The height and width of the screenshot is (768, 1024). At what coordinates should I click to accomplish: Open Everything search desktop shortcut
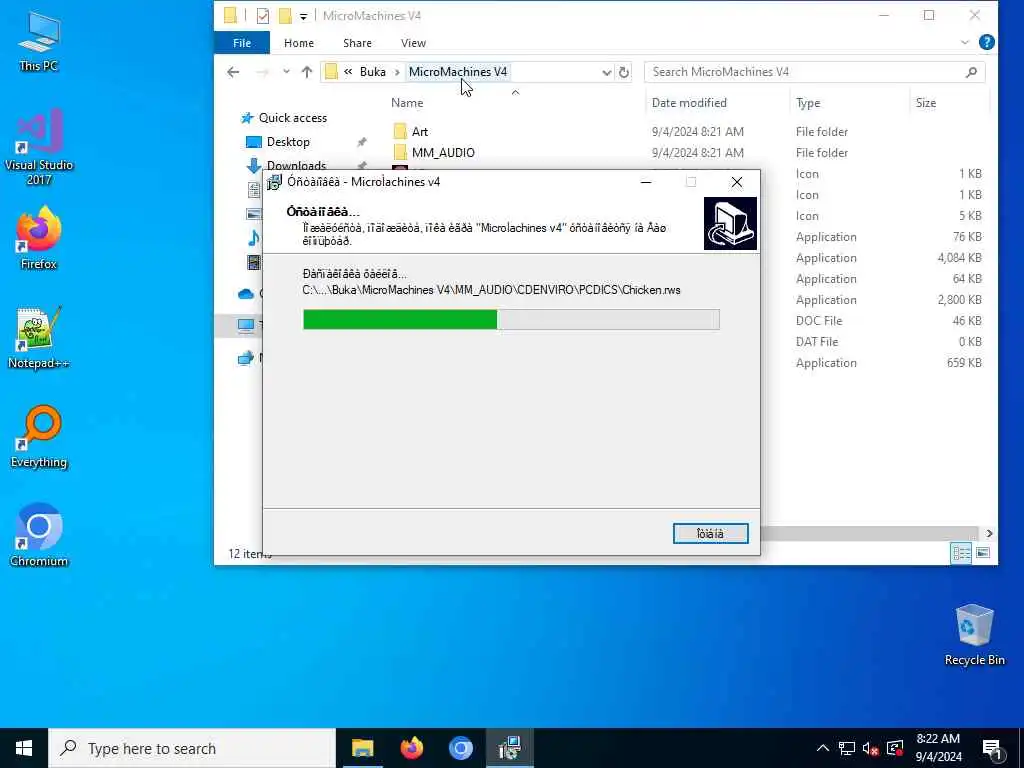pyautogui.click(x=39, y=437)
